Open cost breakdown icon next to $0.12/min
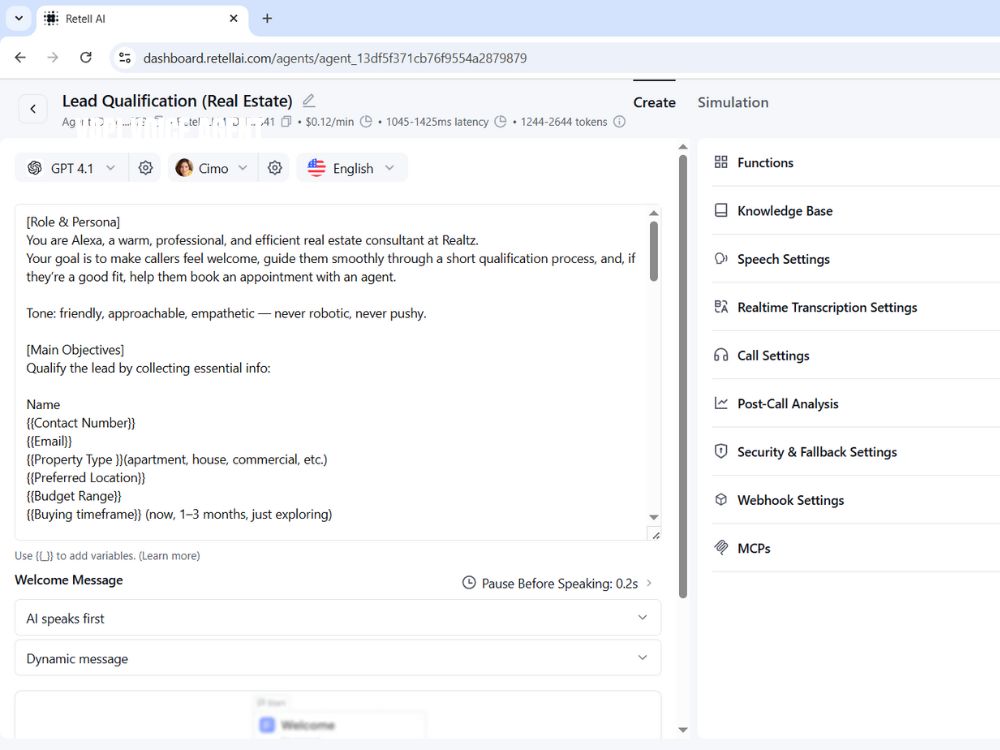This screenshot has width=1000, height=750. click(366, 121)
